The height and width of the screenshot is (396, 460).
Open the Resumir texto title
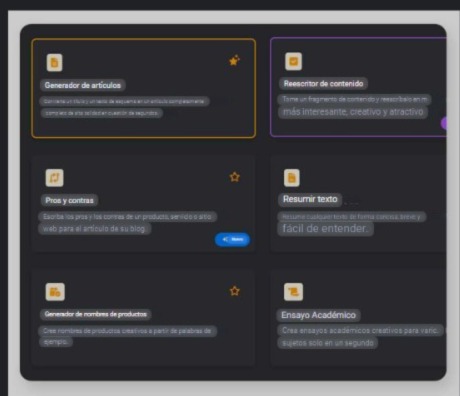pyautogui.click(x=310, y=199)
